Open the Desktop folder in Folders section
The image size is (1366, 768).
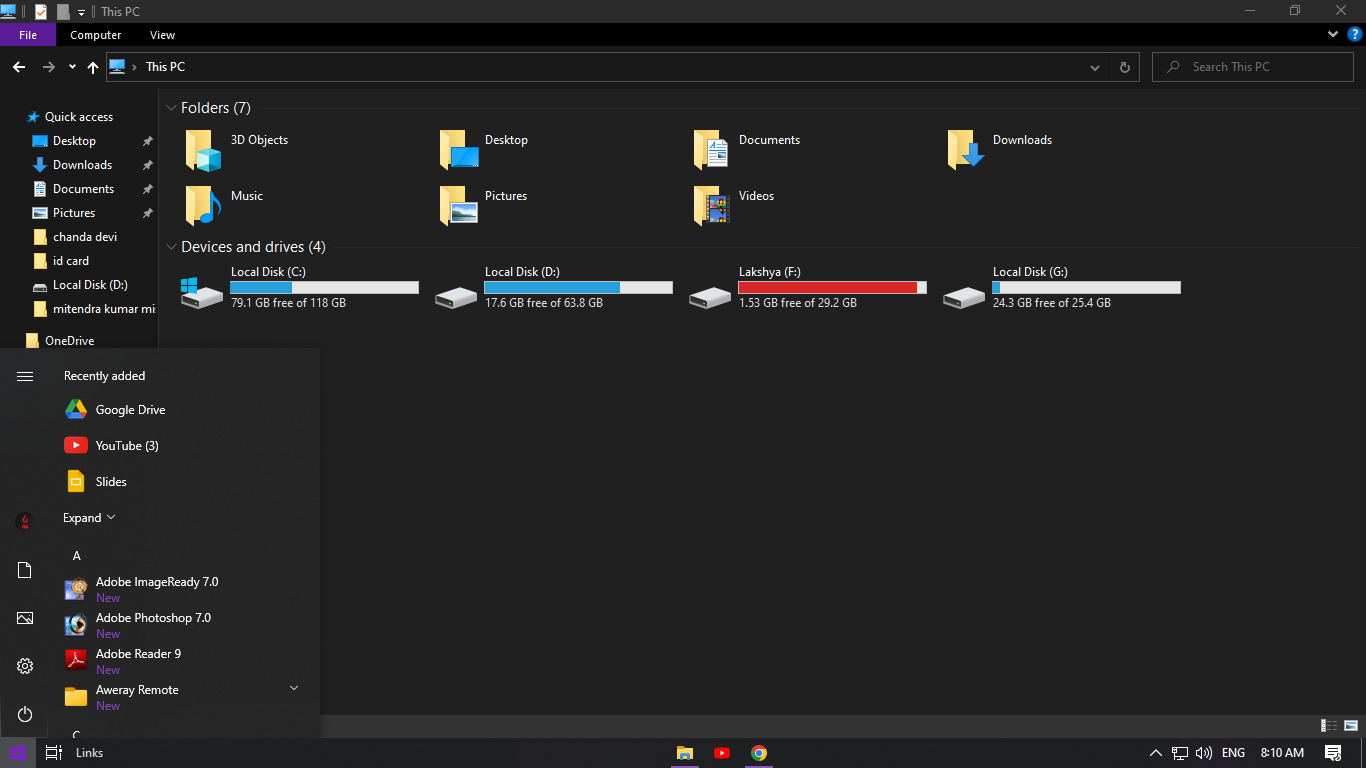point(459,150)
